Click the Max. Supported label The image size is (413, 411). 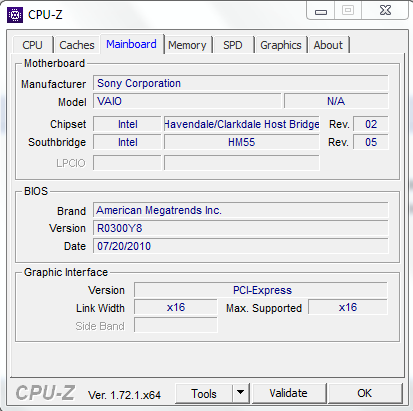click(264, 308)
